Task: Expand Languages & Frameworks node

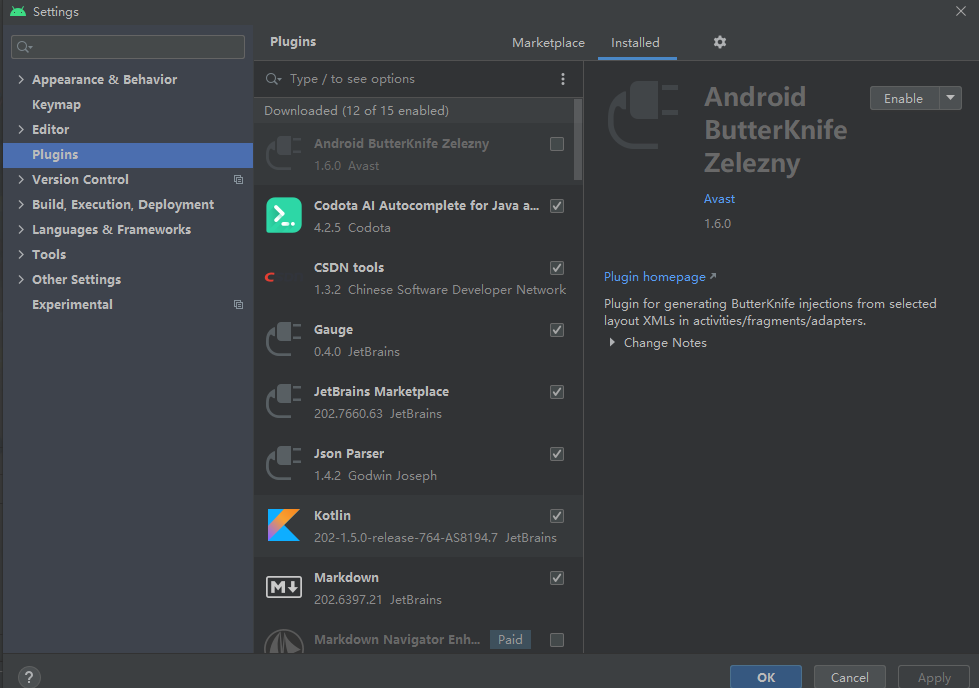Action: (x=21, y=229)
